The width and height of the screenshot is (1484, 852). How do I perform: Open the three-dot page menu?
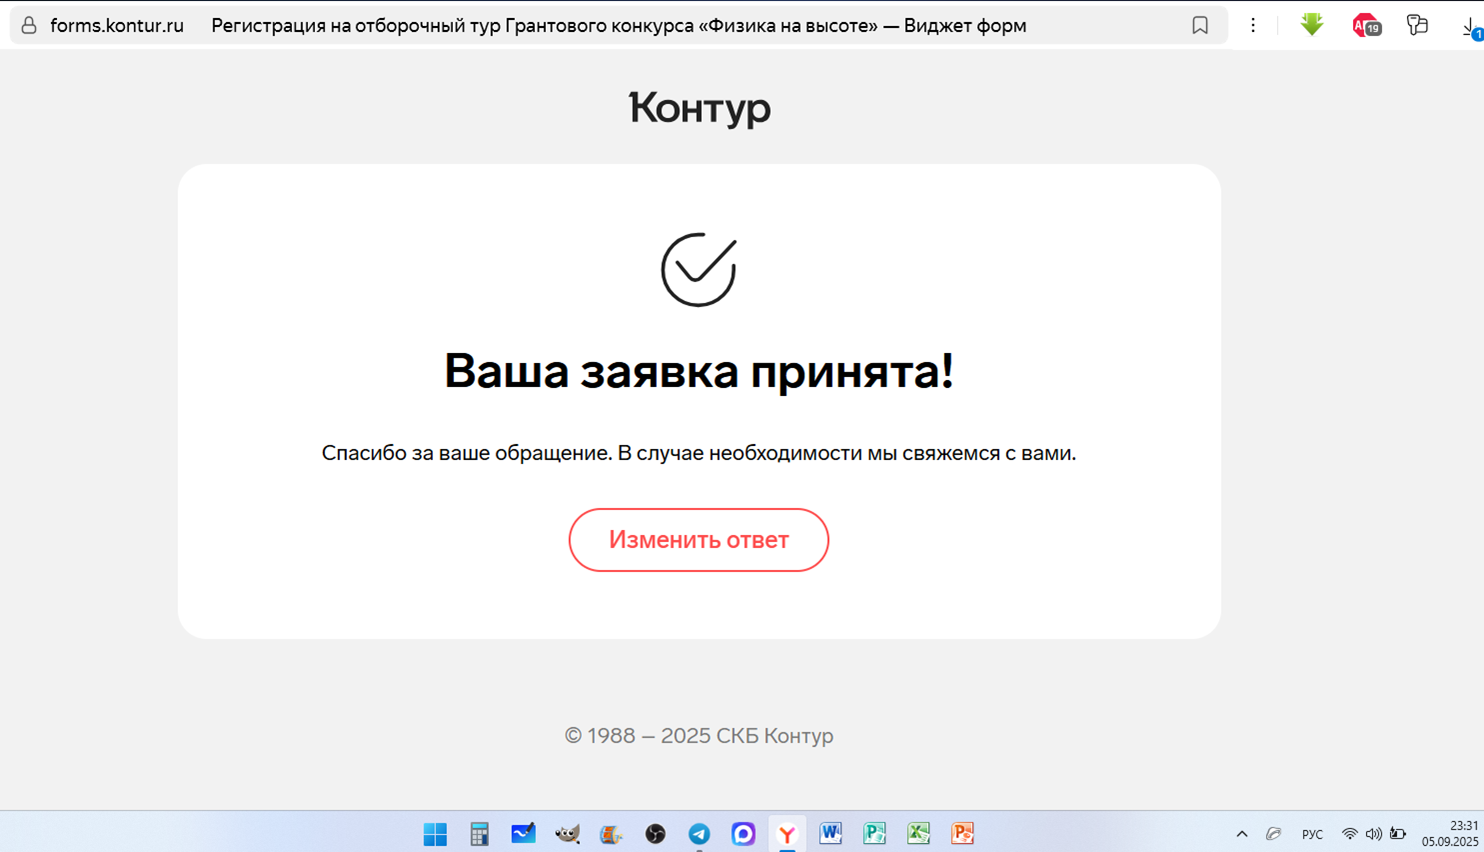(1252, 26)
